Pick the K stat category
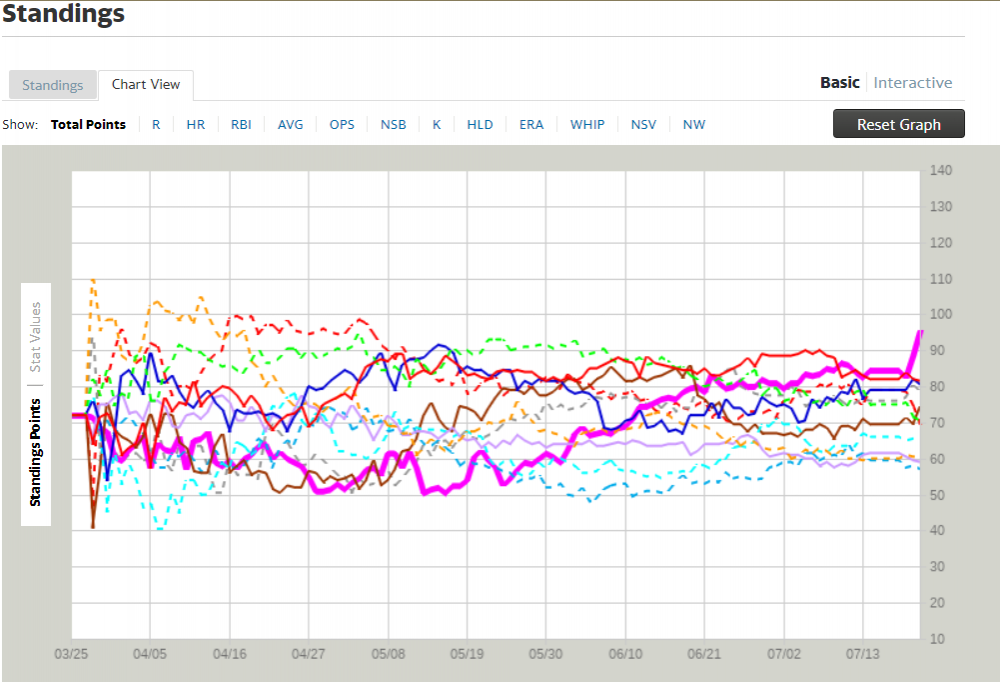Viewport: 1000px width, 682px height. (x=437, y=125)
